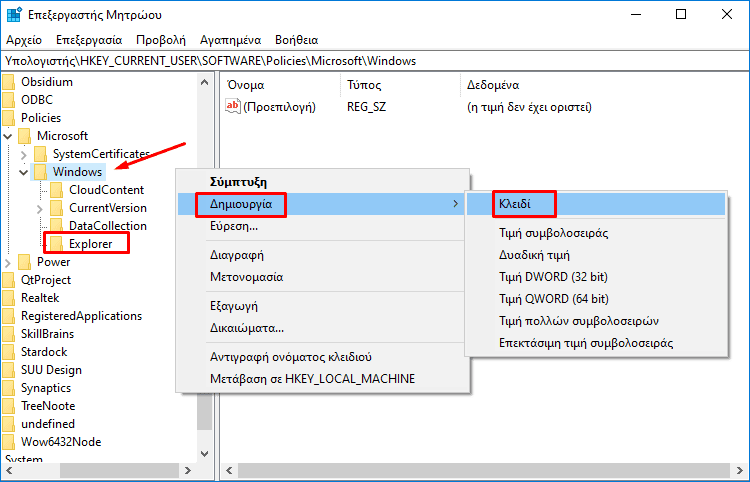
Task: Open the Αρχείο menu
Action: coord(24,40)
